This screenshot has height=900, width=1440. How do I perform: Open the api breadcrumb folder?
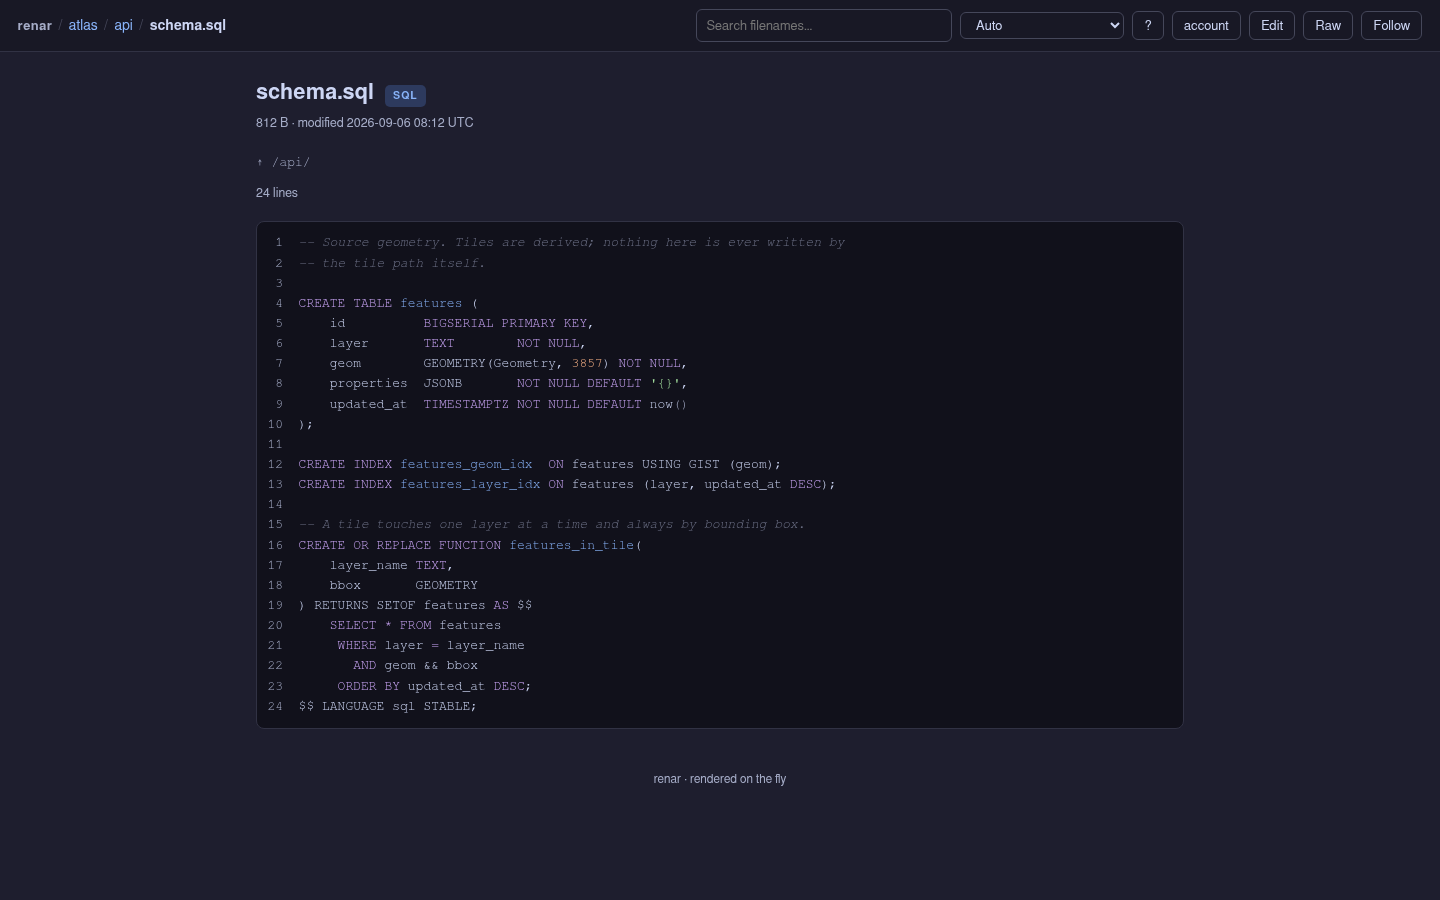click(123, 25)
